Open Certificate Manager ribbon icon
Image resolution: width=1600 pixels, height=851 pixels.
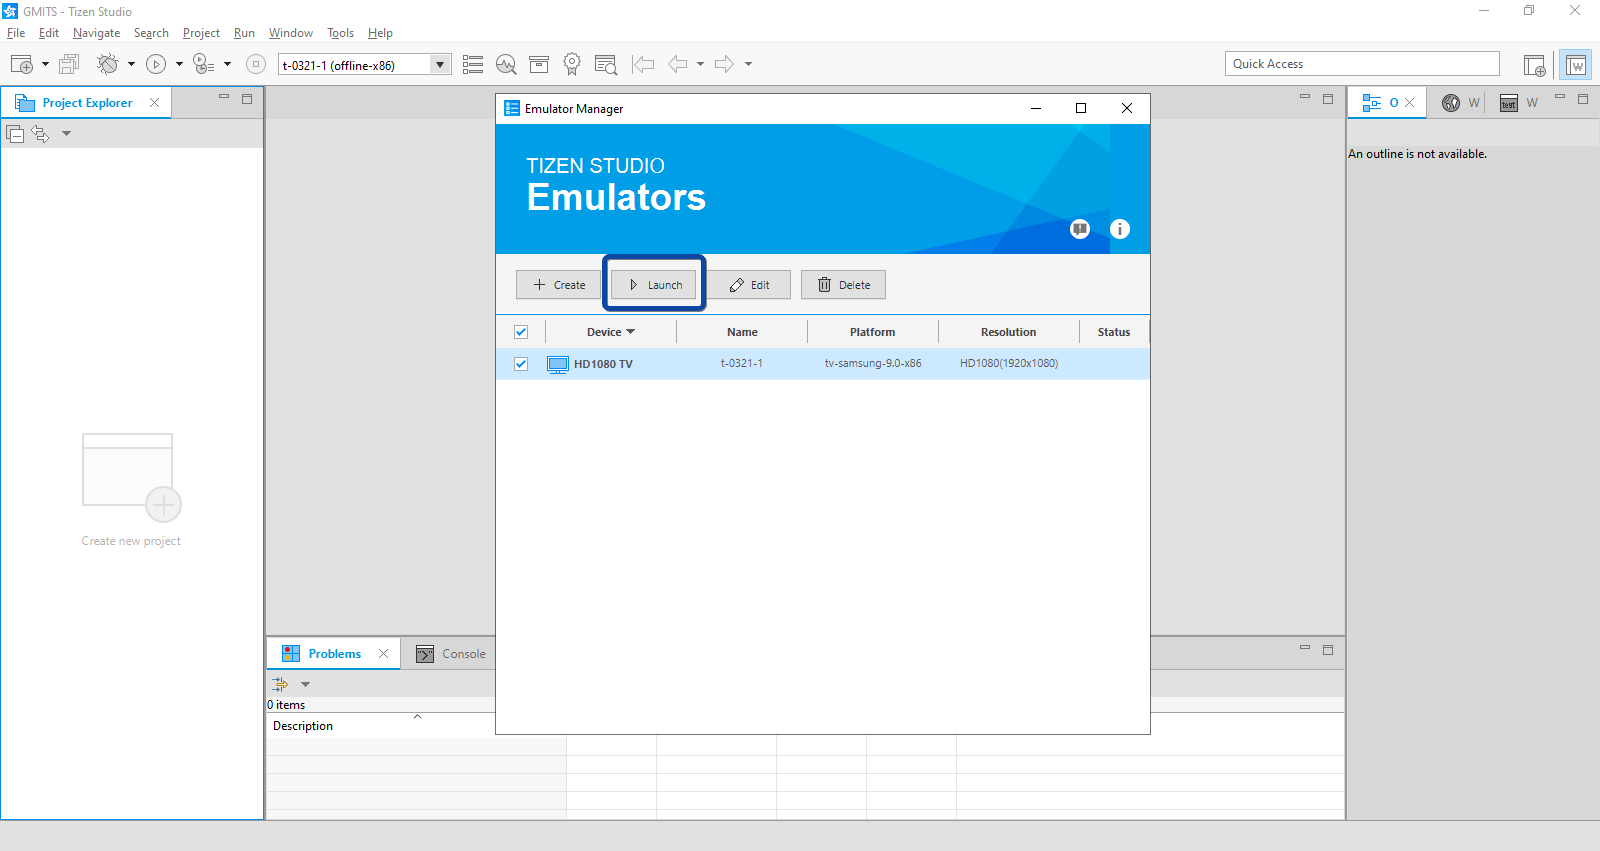[572, 64]
